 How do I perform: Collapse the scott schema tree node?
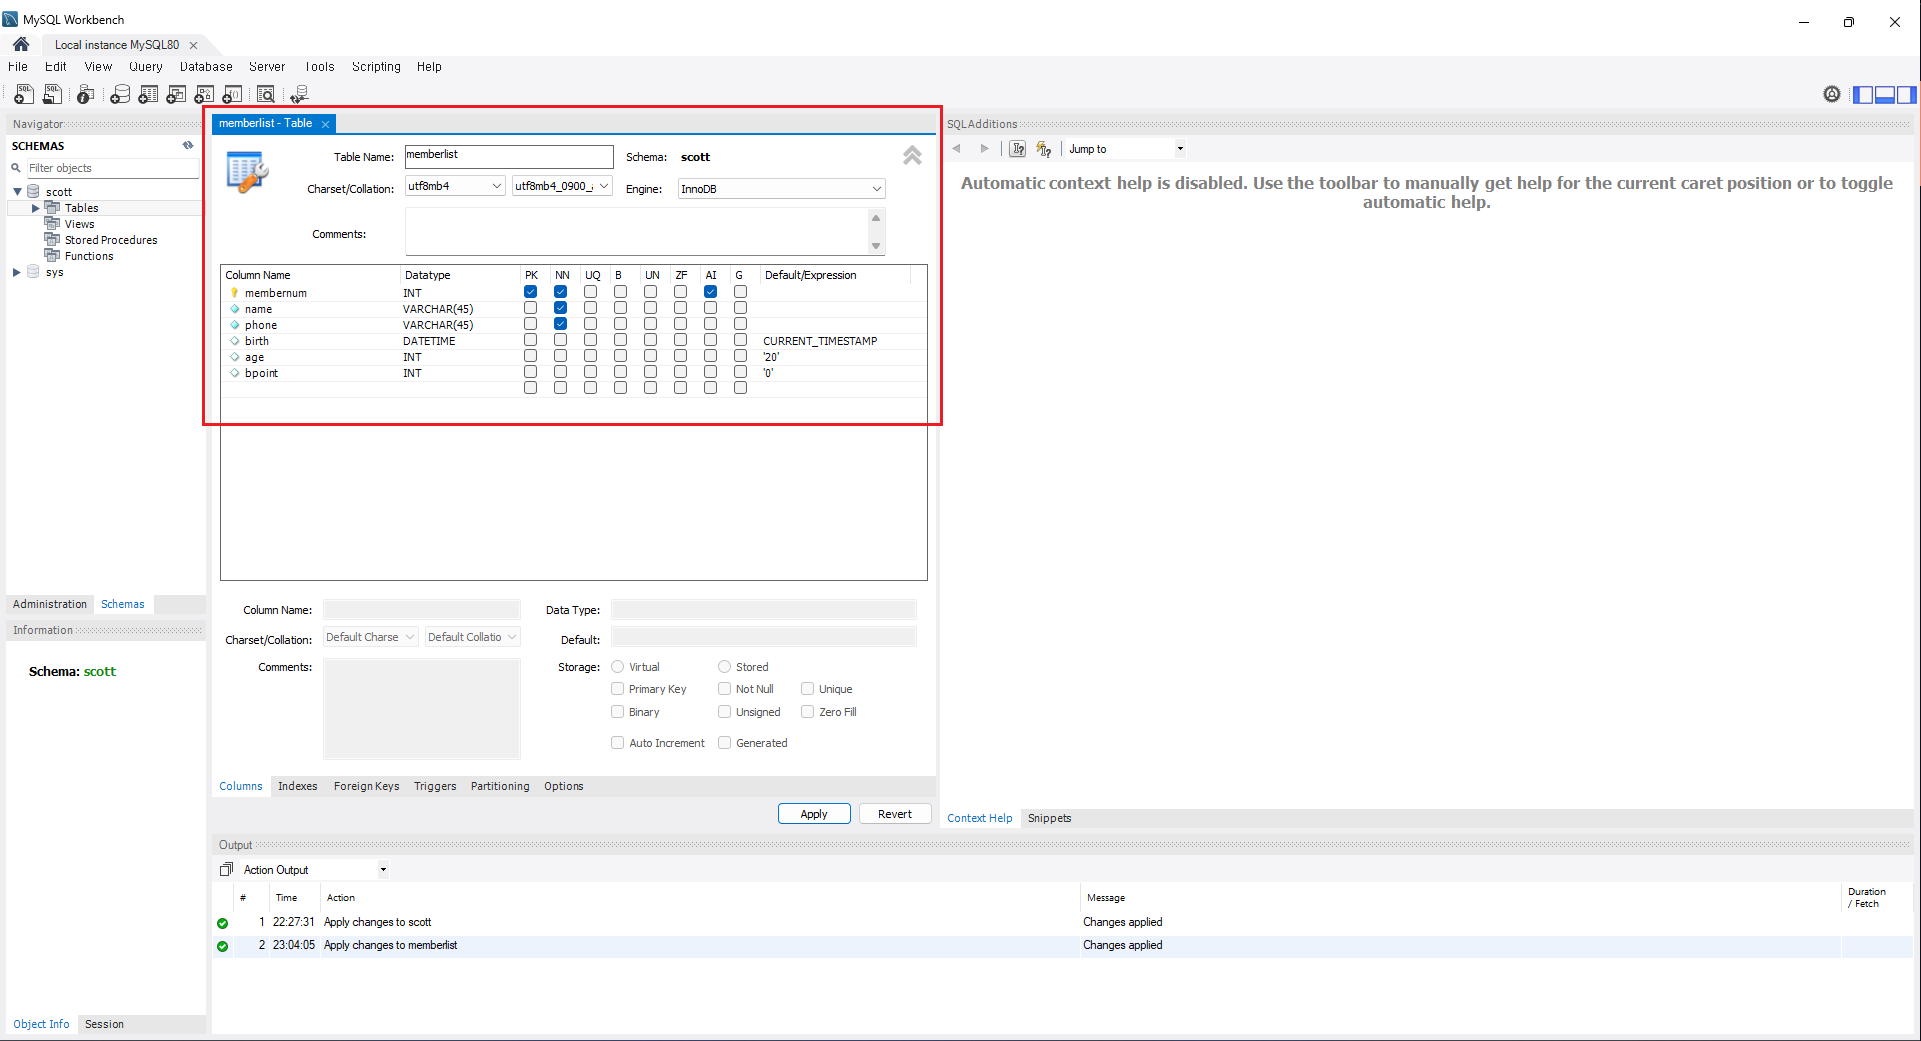17,192
